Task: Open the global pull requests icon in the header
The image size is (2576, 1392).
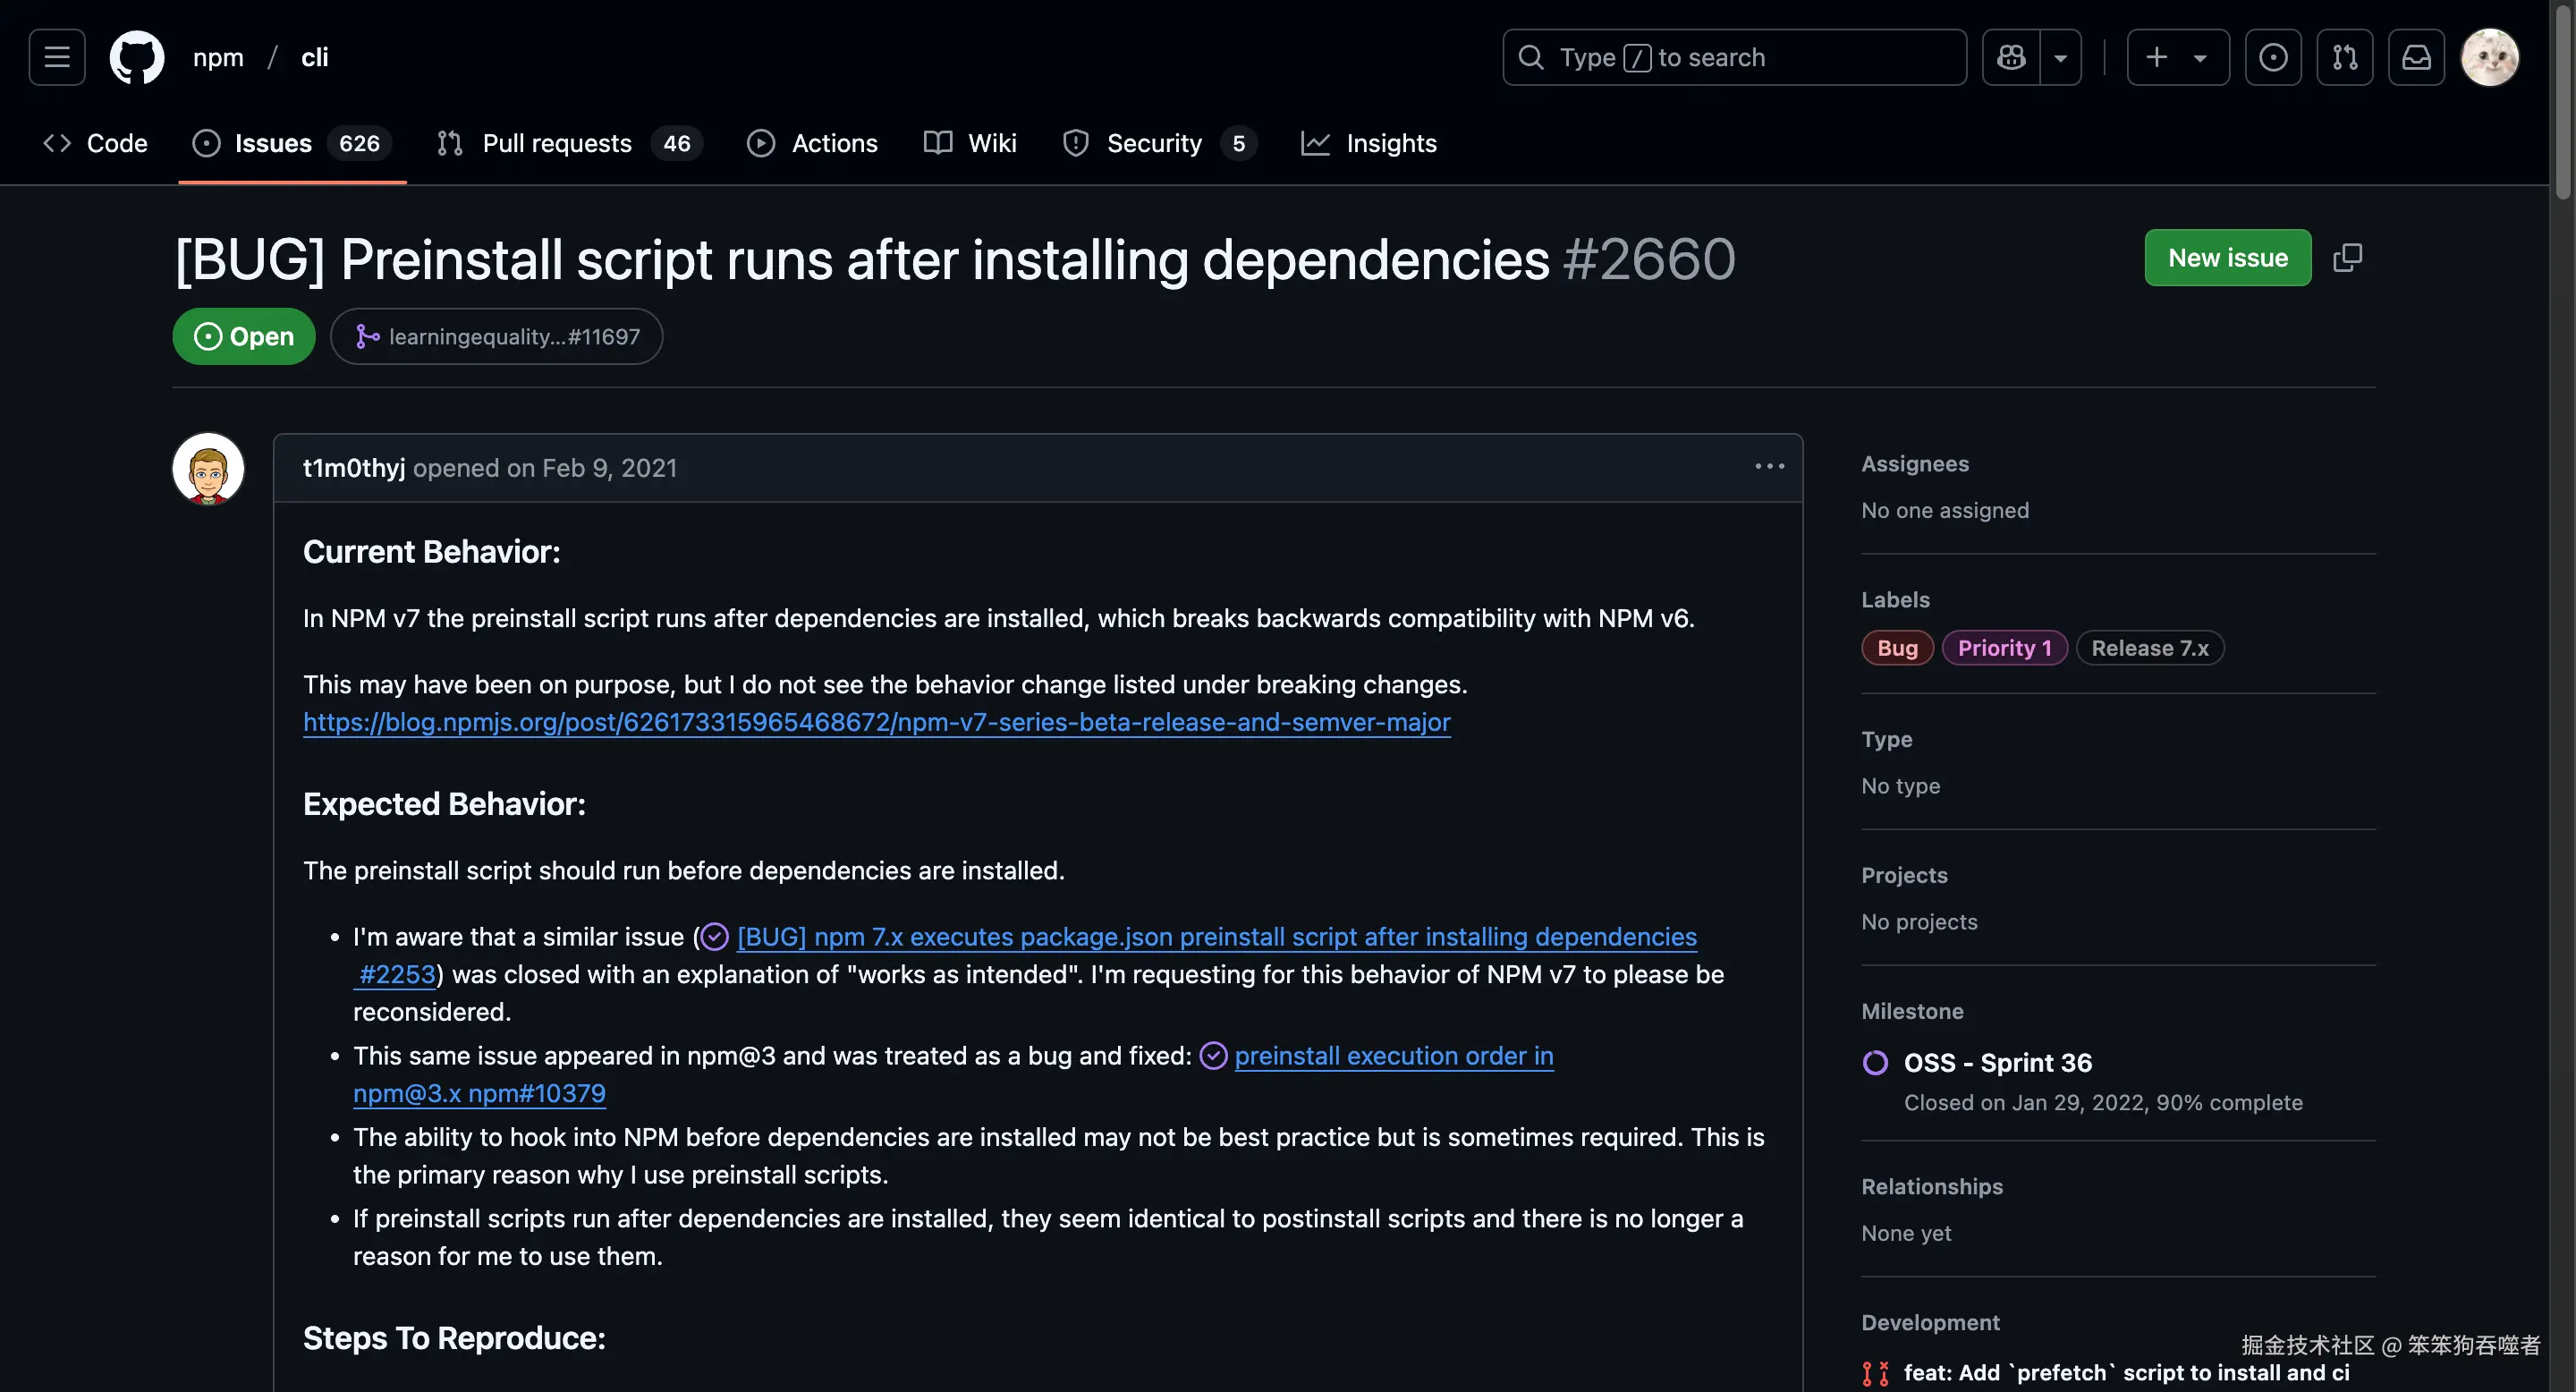Action: click(x=2345, y=57)
